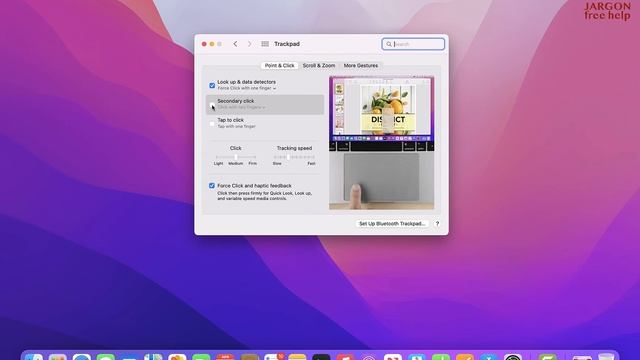The width and height of the screenshot is (640, 360).
Task: Focus the Search input field
Action: pyautogui.click(x=413, y=44)
